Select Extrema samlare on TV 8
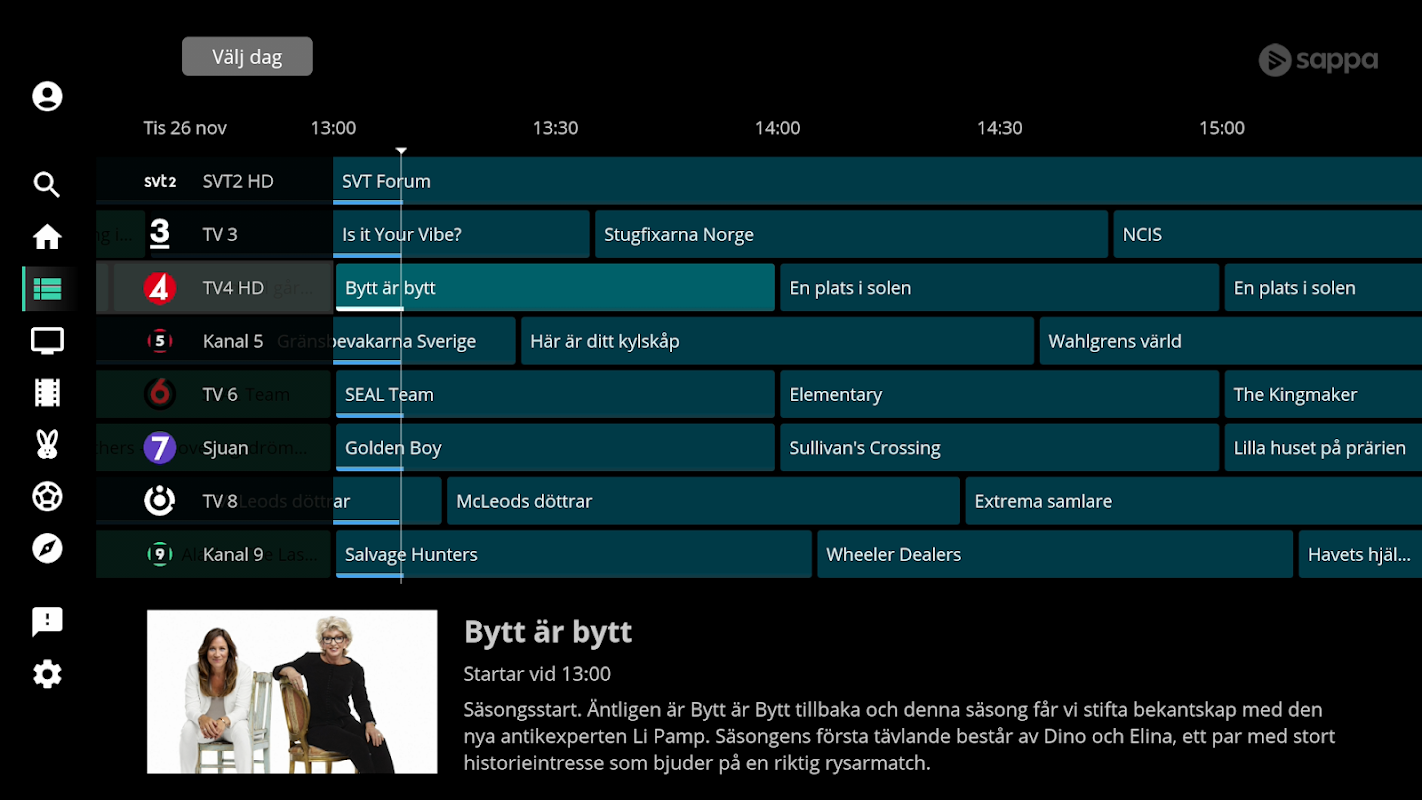This screenshot has height=800, width=1422. (x=1193, y=501)
